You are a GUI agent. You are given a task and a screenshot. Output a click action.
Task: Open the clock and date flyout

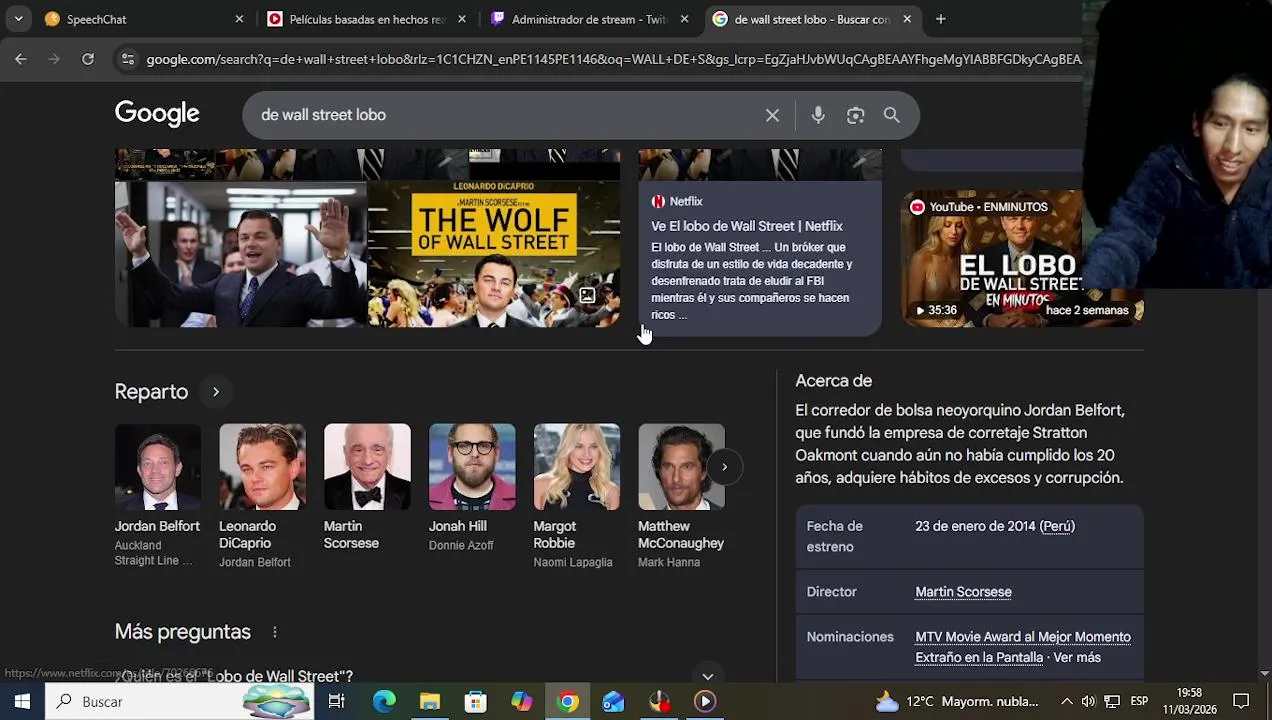tap(1189, 701)
